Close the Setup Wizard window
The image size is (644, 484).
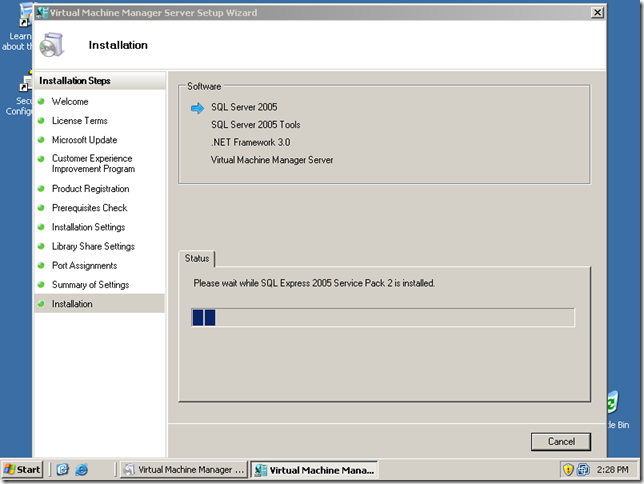tap(597, 12)
